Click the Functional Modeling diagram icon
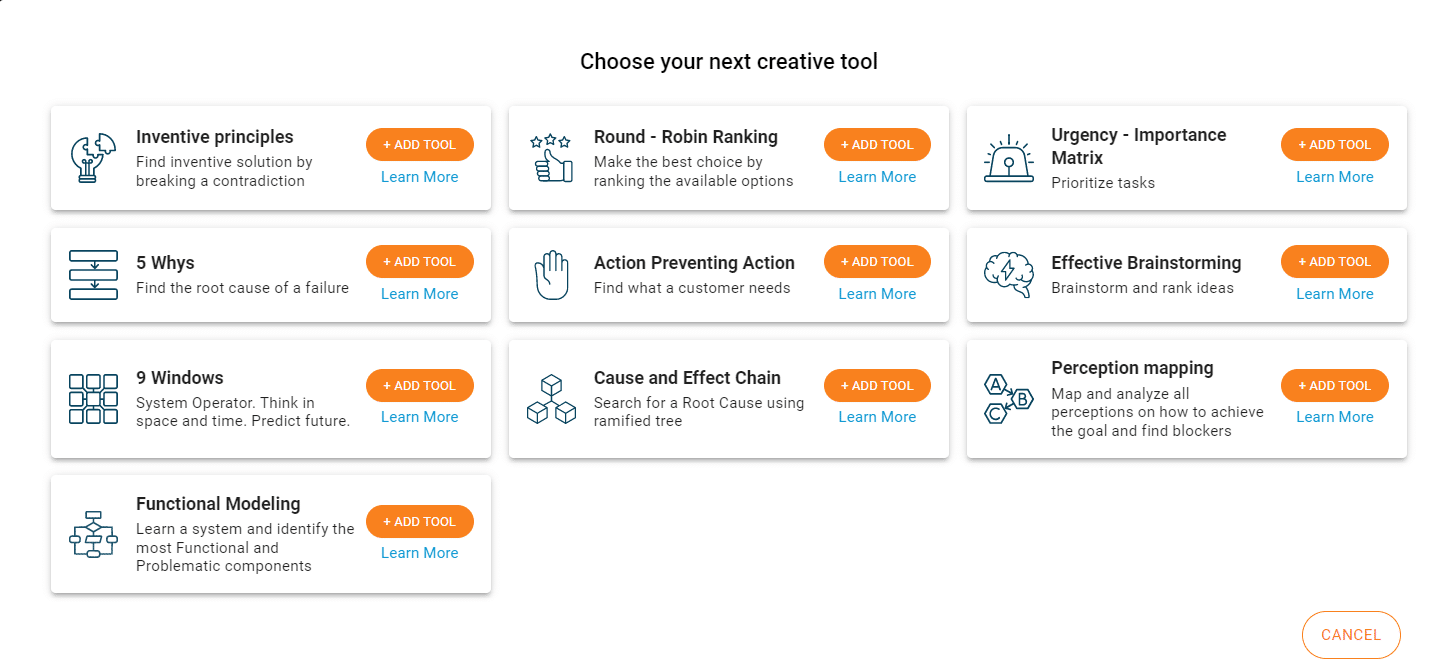Image resolution: width=1450 pixels, height=666 pixels. [93, 534]
